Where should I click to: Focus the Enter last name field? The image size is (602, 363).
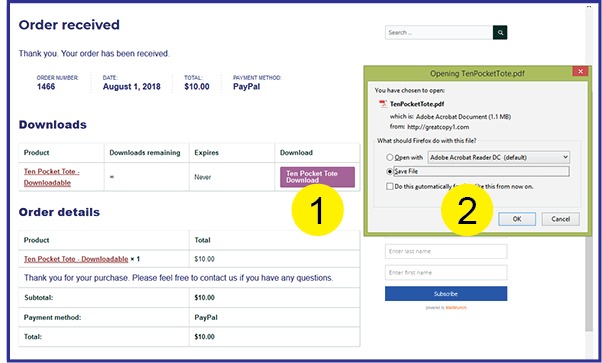446,251
